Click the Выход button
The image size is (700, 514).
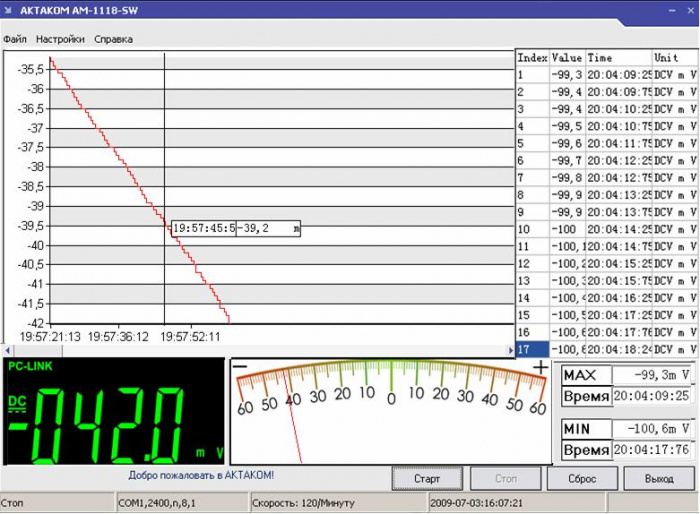click(x=659, y=479)
